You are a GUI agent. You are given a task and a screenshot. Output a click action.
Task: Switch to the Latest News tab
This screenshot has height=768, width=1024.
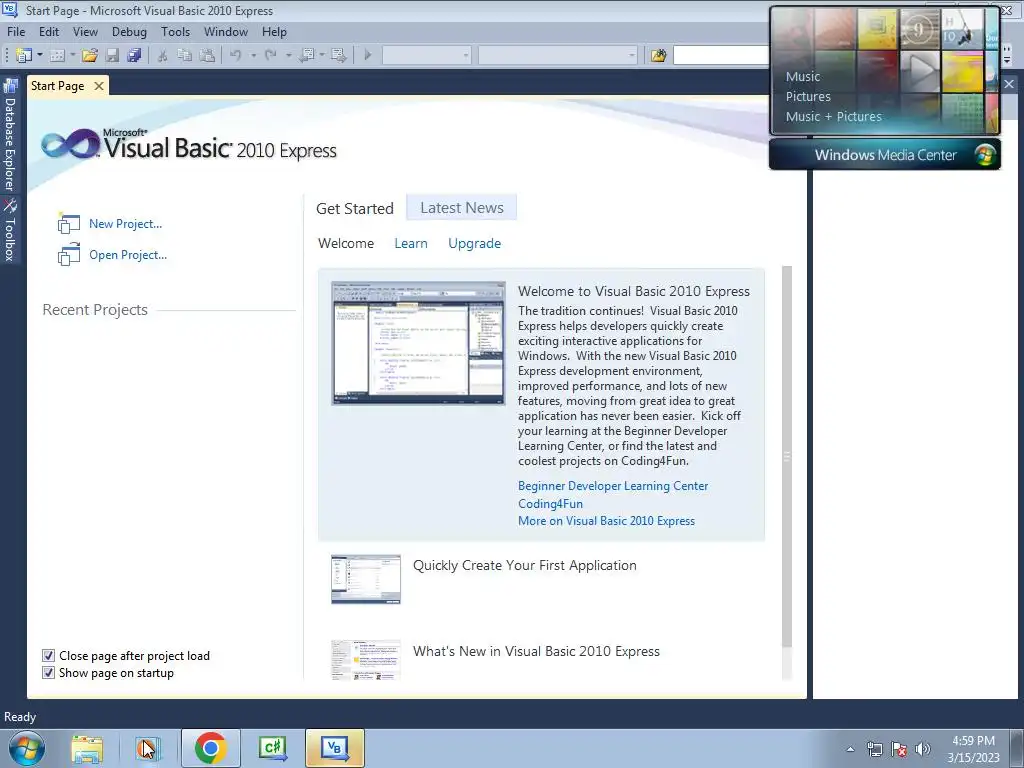coord(462,208)
